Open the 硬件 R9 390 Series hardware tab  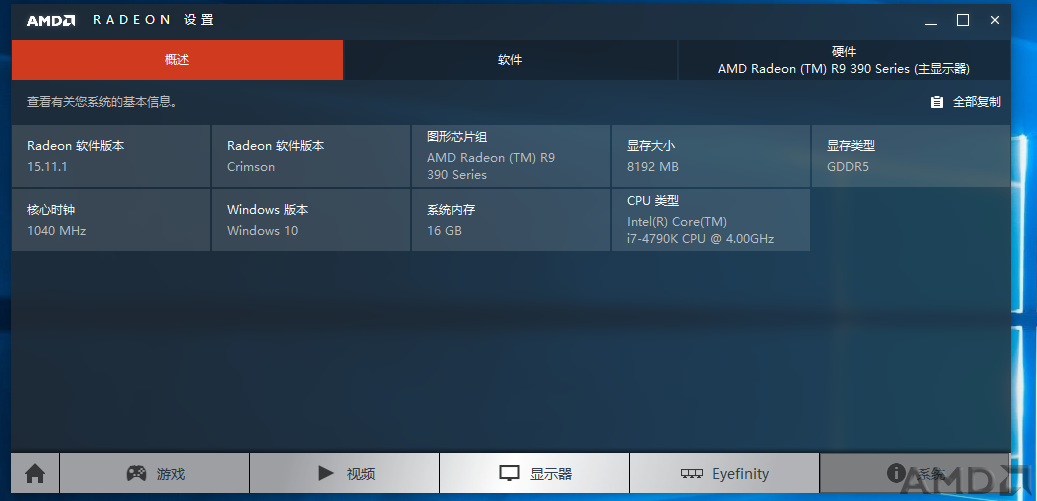(844, 60)
